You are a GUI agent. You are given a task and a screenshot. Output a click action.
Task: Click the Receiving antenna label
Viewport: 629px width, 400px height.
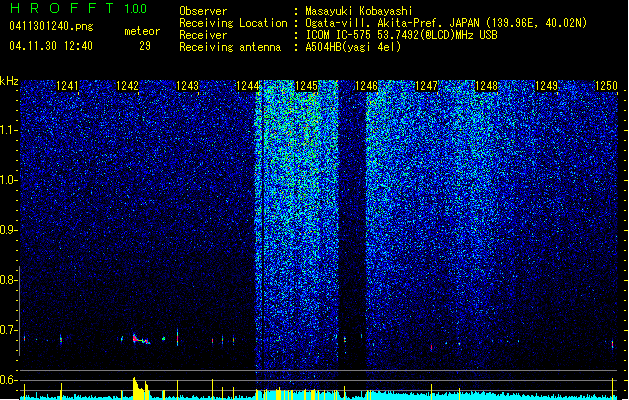[x=230, y=47]
